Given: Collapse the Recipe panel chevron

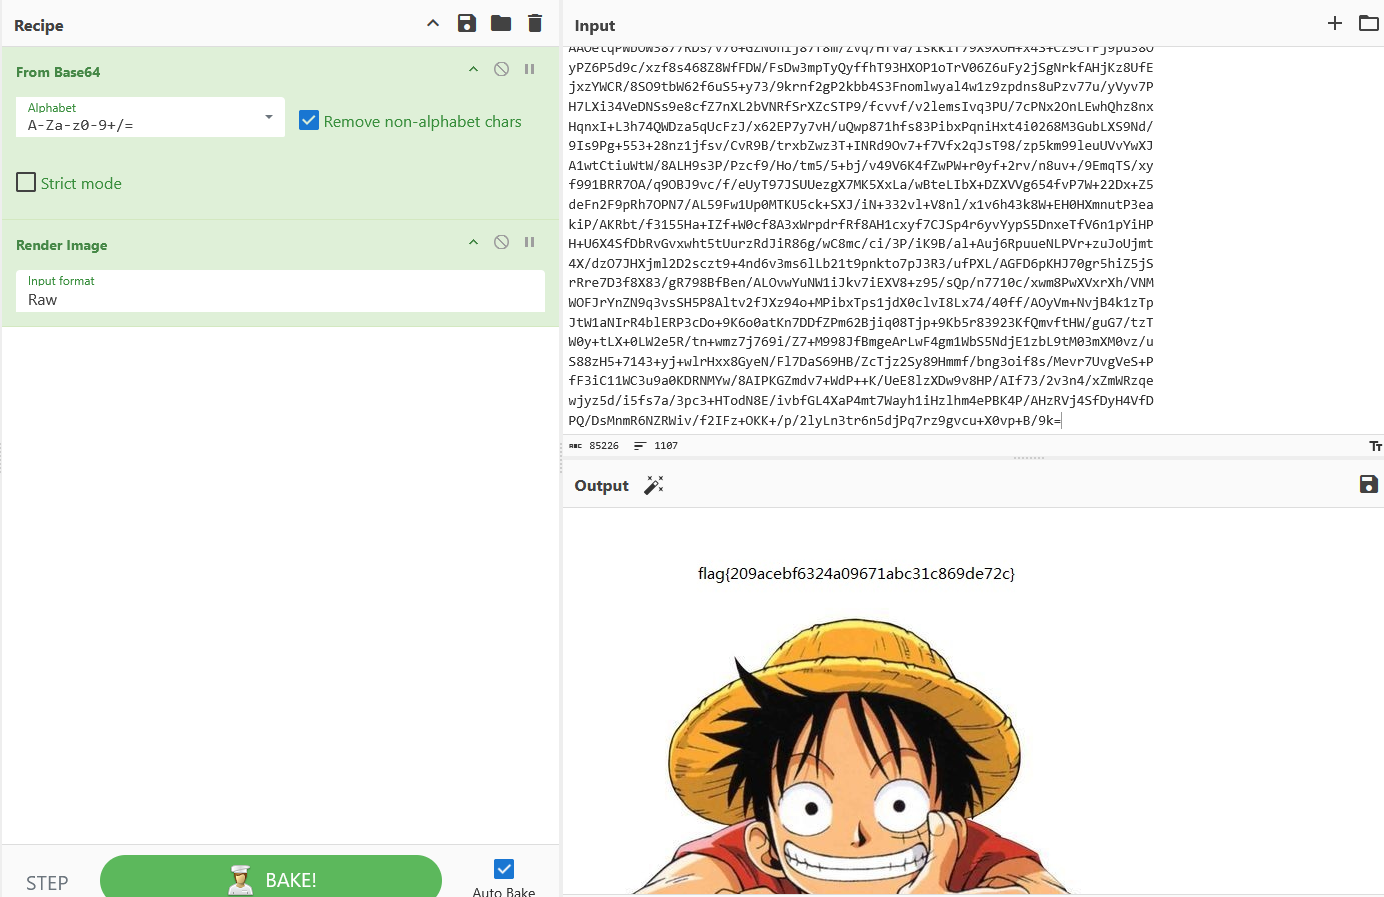Looking at the screenshot, I should (433, 23).
